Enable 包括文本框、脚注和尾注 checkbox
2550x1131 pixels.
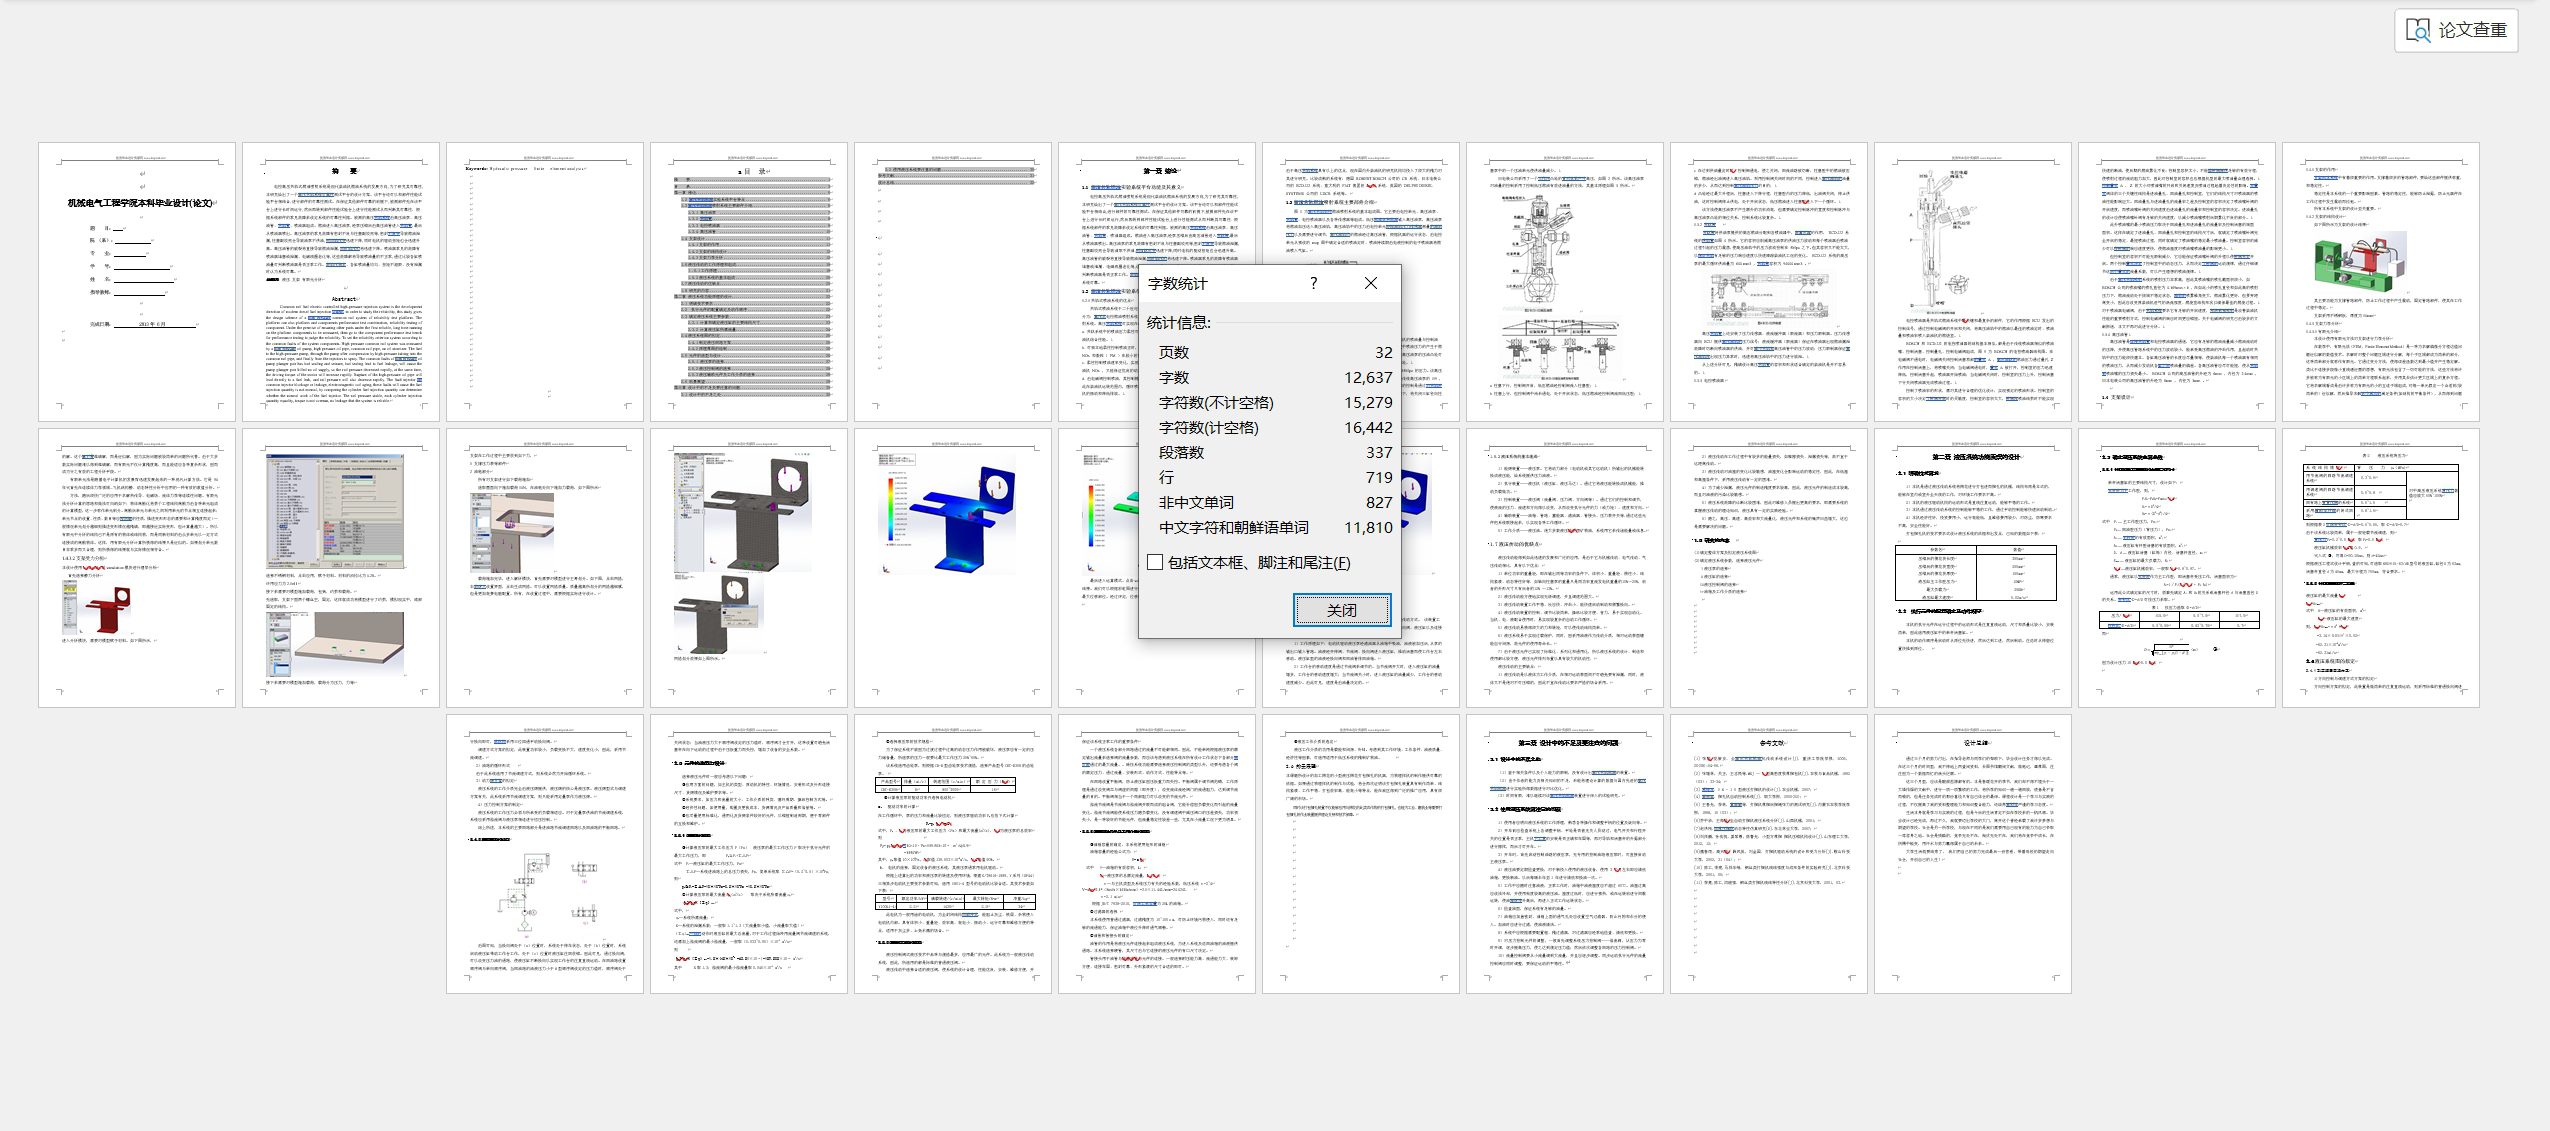(1155, 562)
